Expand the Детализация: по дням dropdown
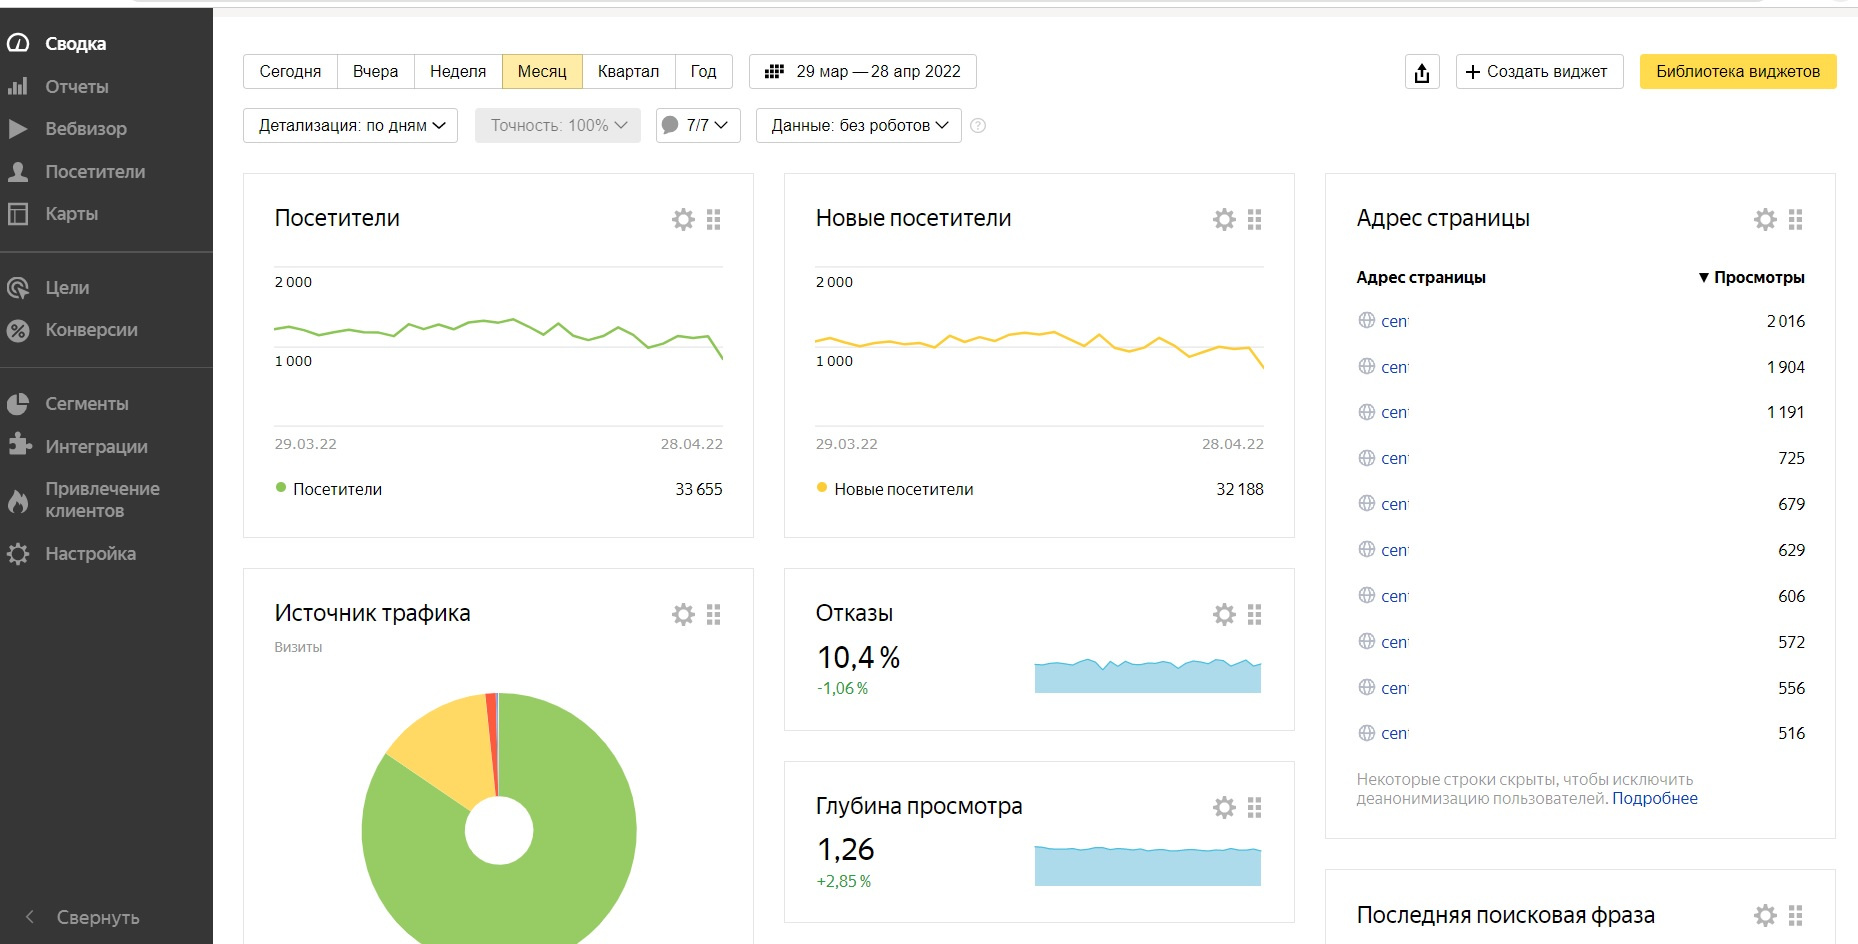 pyautogui.click(x=350, y=126)
